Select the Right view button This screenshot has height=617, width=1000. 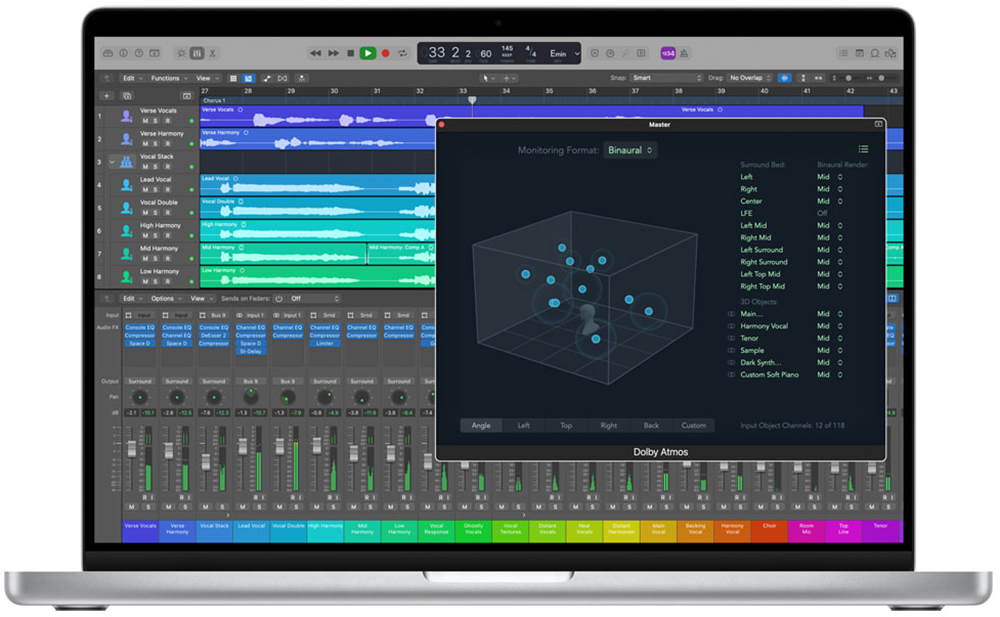click(x=608, y=426)
